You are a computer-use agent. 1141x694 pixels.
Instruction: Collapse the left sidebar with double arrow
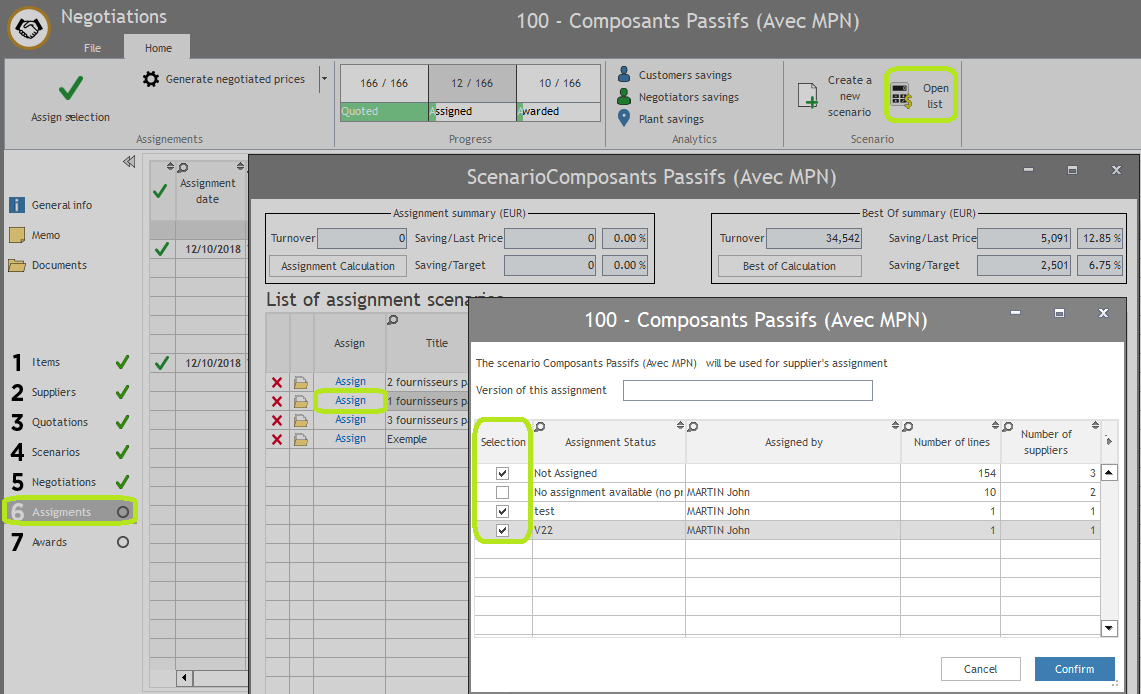[x=129, y=162]
